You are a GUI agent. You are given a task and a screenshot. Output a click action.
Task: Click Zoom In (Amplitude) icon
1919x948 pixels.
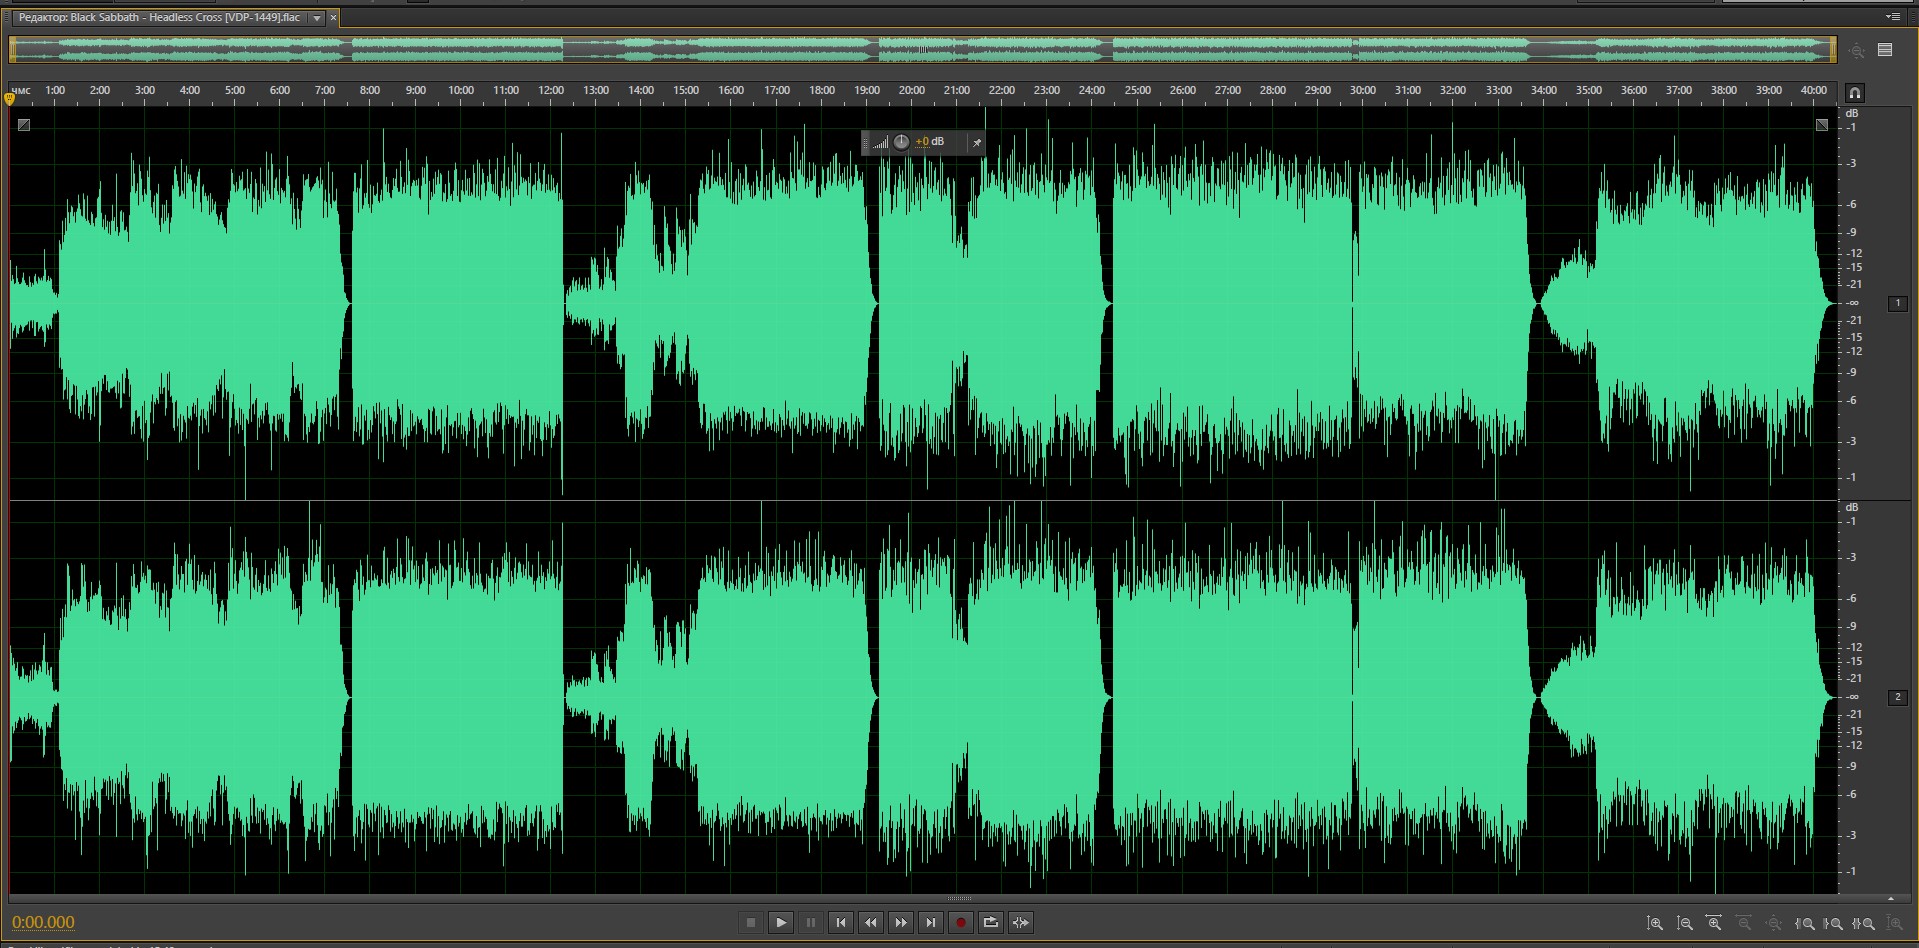[1655, 924]
